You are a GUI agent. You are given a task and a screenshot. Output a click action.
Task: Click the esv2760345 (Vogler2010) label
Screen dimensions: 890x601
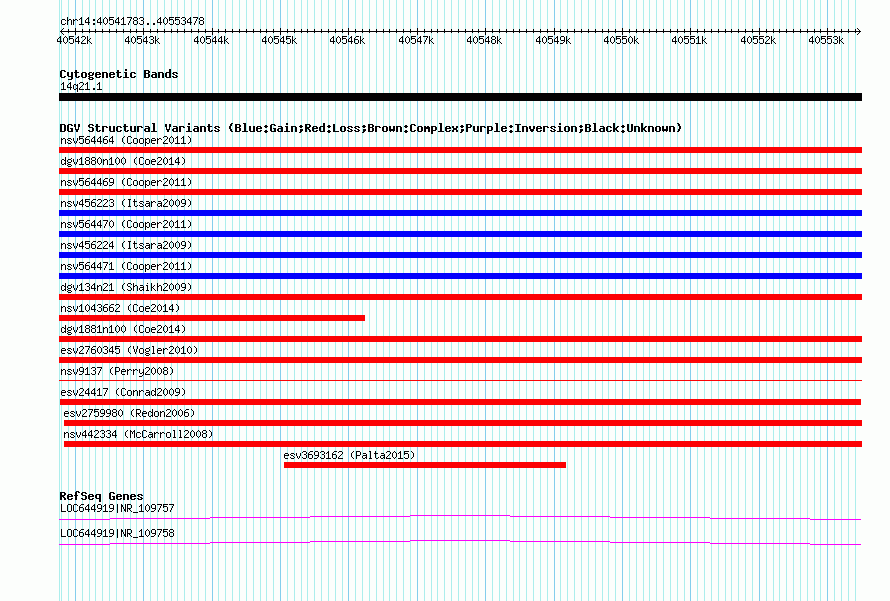pos(129,350)
